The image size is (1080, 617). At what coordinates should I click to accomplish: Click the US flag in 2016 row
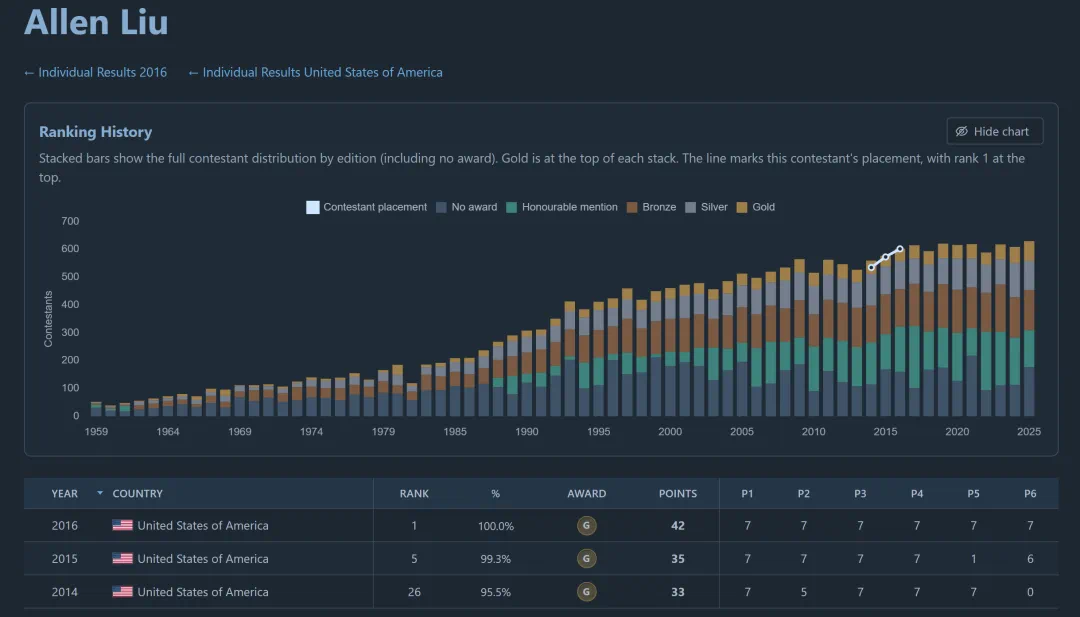pos(123,525)
